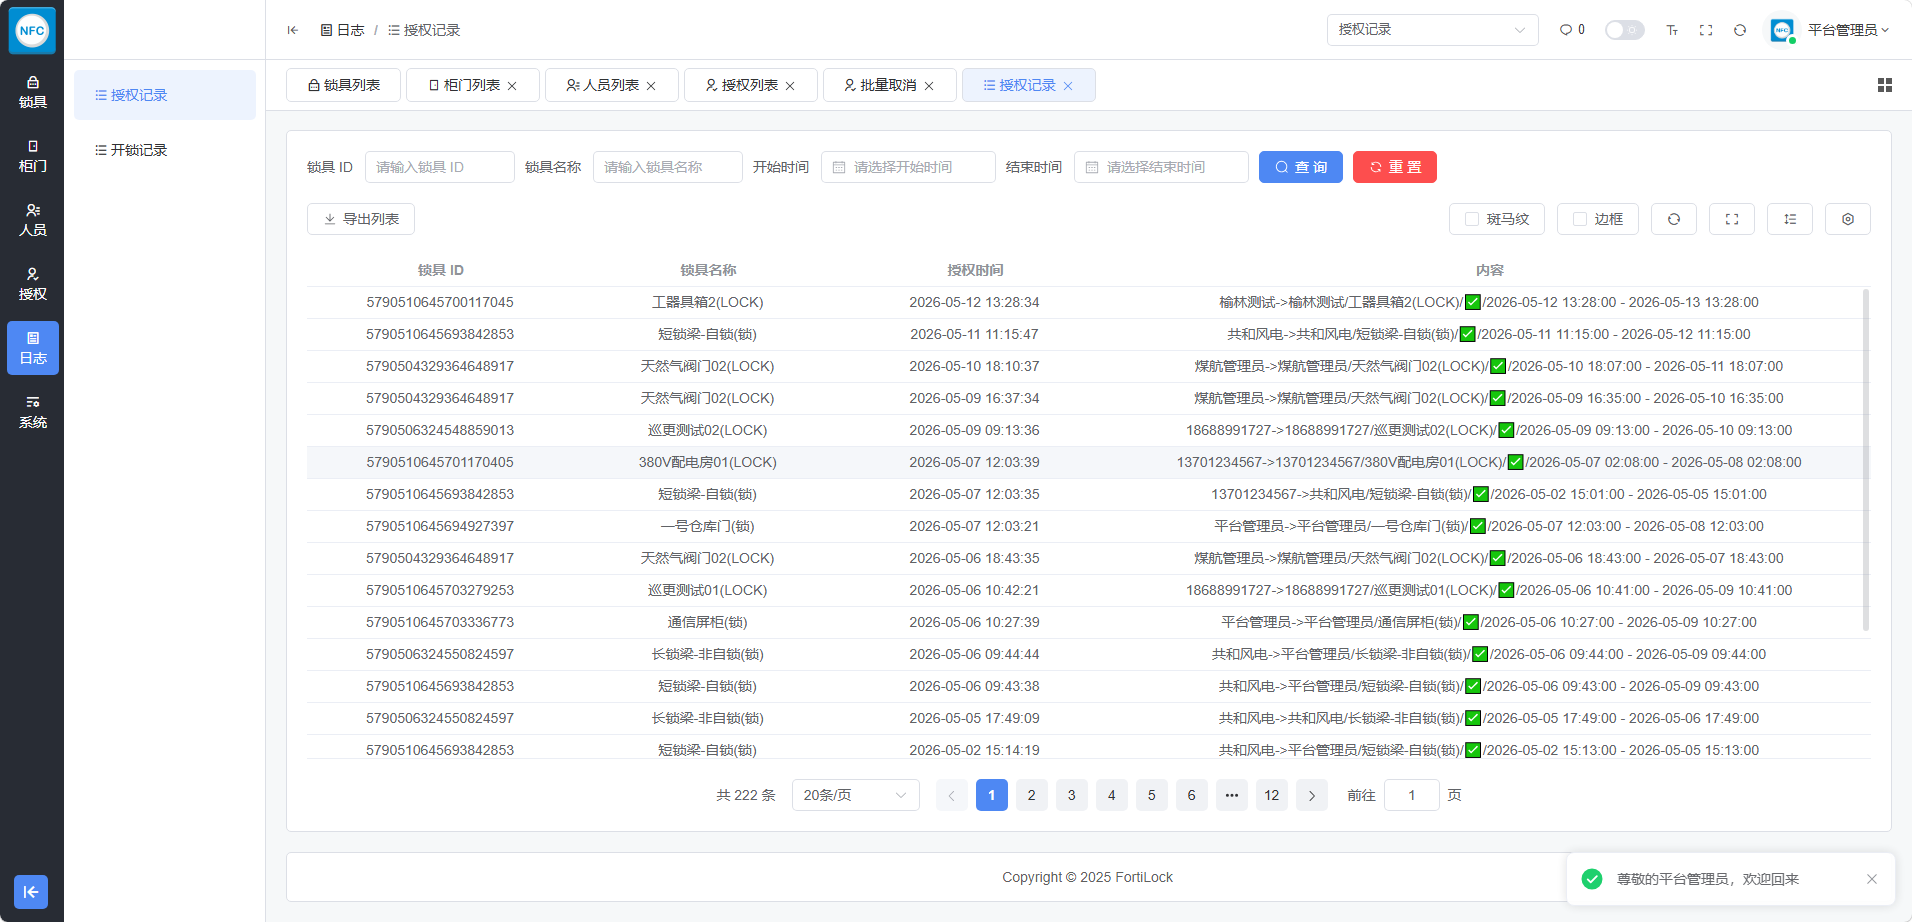Toggle table fullscreen toolbar icon
1912x922 pixels.
1732,219
